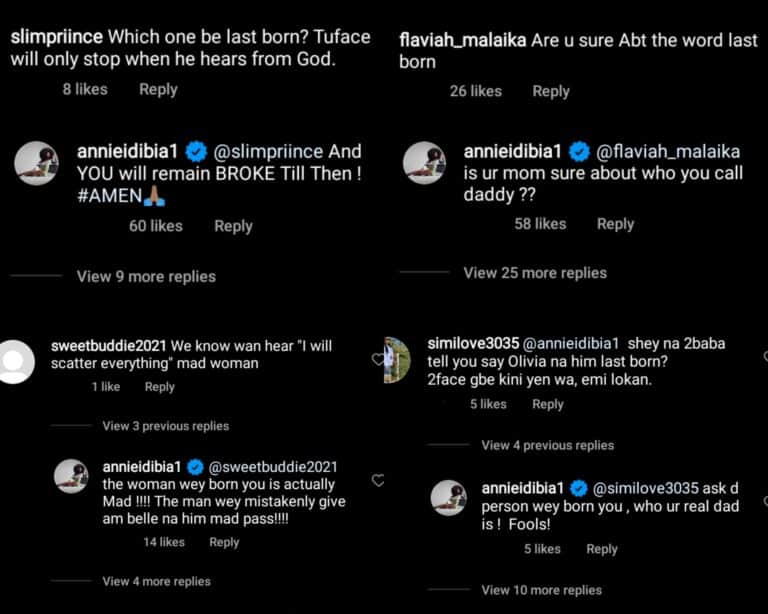Click annieidibia1's avatar beside the sweetbuddie2021 reply

pos(71,476)
